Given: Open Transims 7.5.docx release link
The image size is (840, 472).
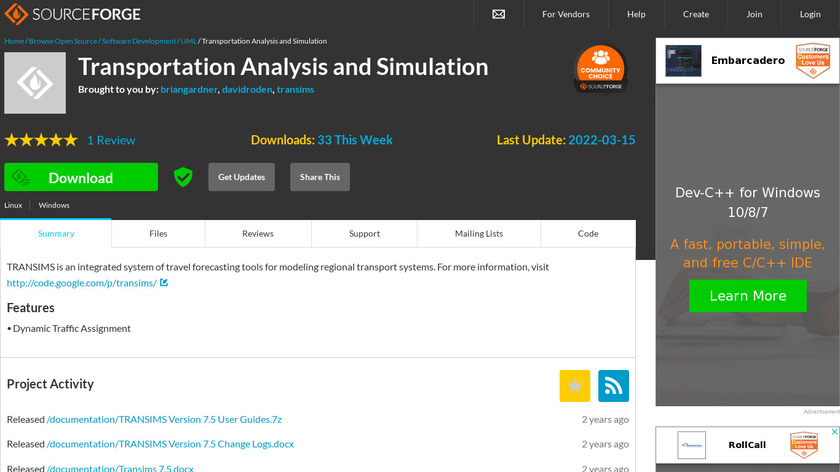Looking at the screenshot, I should (120, 468).
